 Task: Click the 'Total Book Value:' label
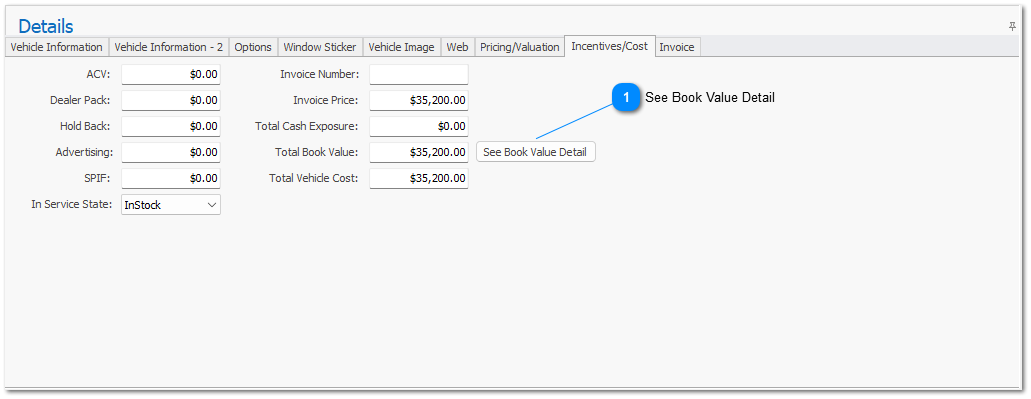[316, 153]
